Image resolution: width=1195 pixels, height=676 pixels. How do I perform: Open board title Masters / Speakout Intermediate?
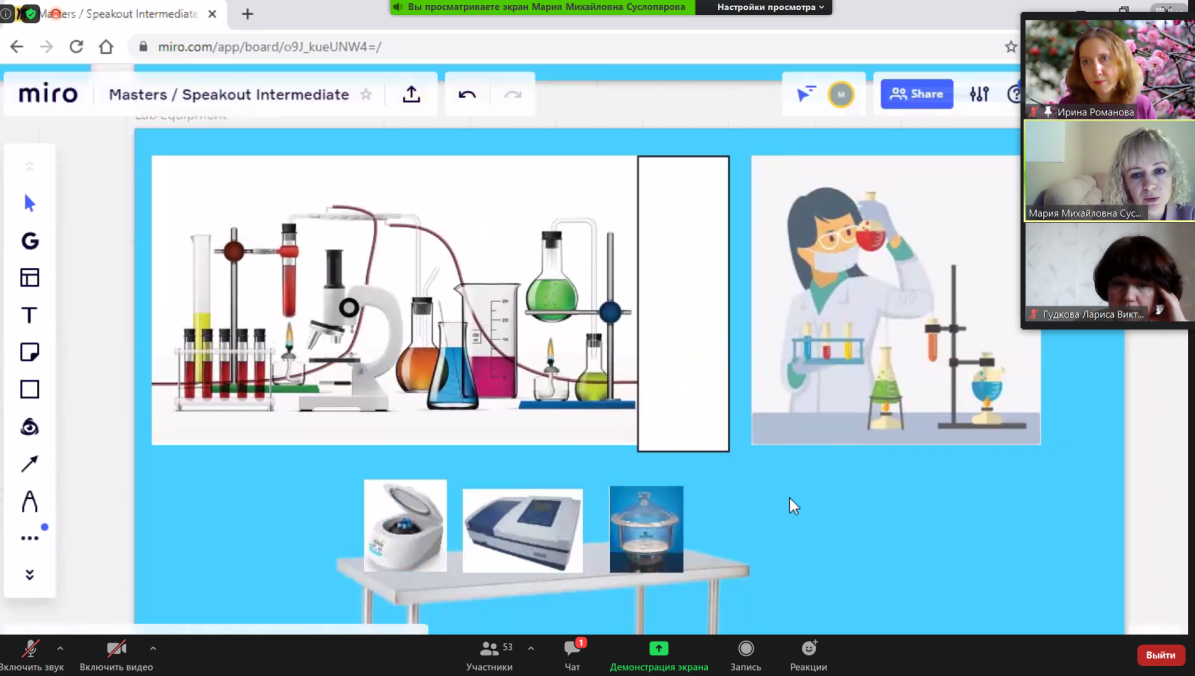pos(229,95)
